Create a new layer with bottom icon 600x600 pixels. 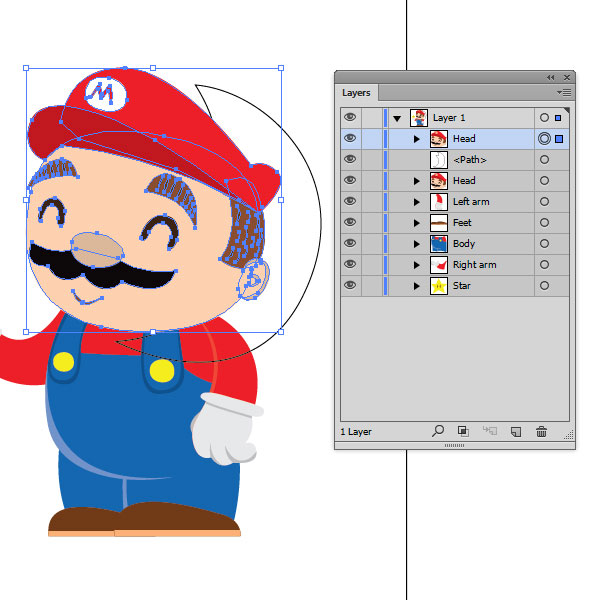[x=516, y=431]
